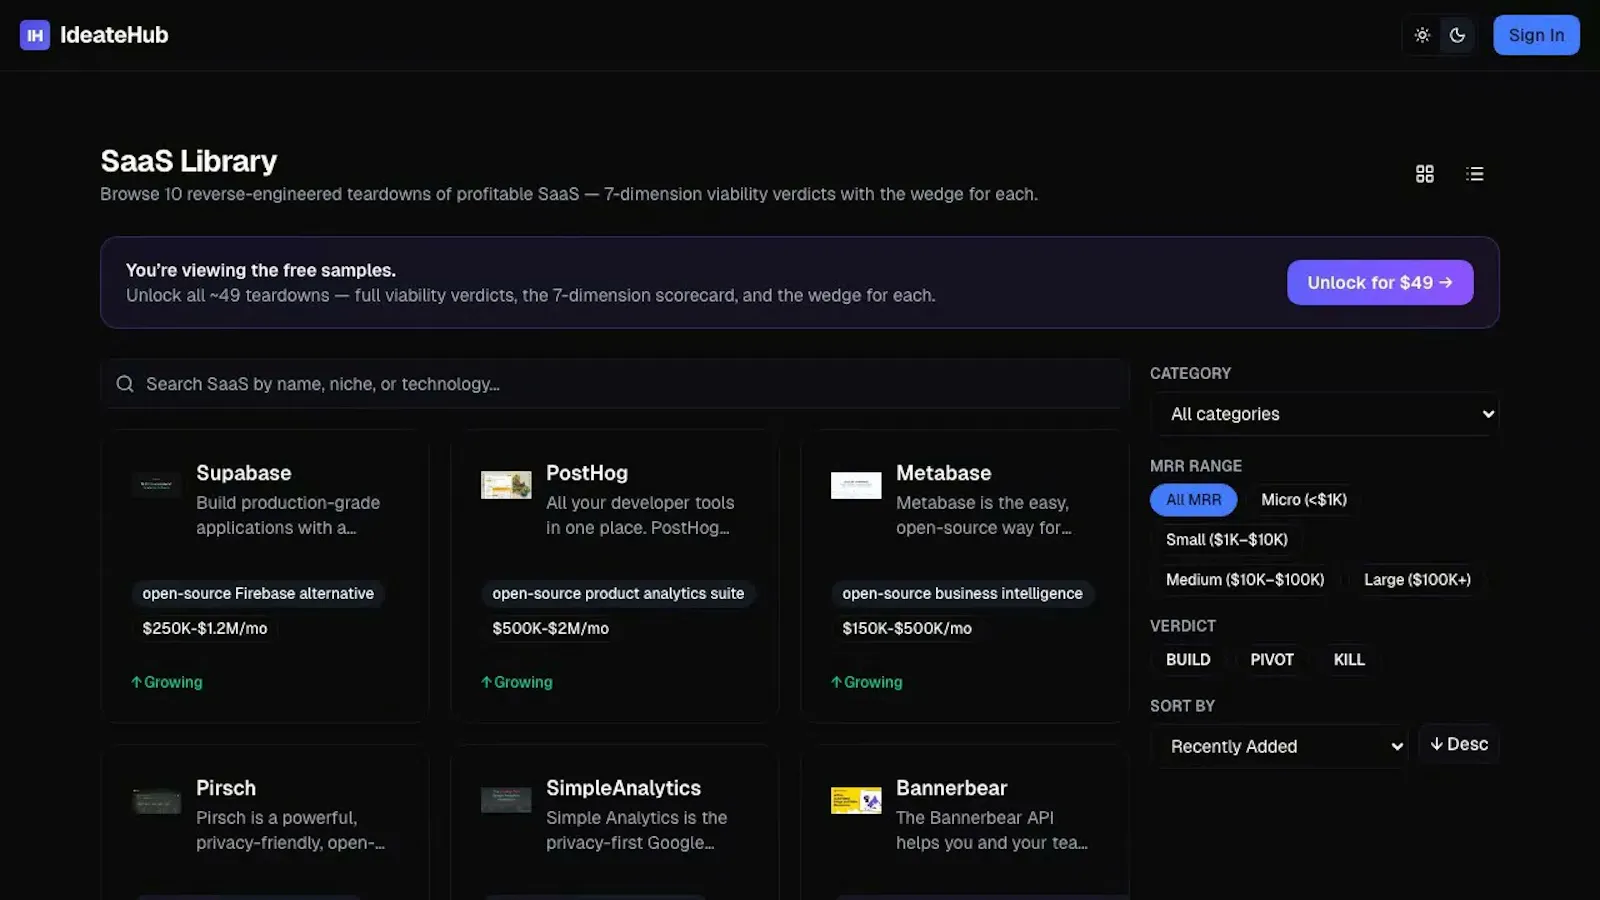Select the Medium ($10K–$100K) filter chip
Image resolution: width=1600 pixels, height=900 pixels.
coord(1245,580)
